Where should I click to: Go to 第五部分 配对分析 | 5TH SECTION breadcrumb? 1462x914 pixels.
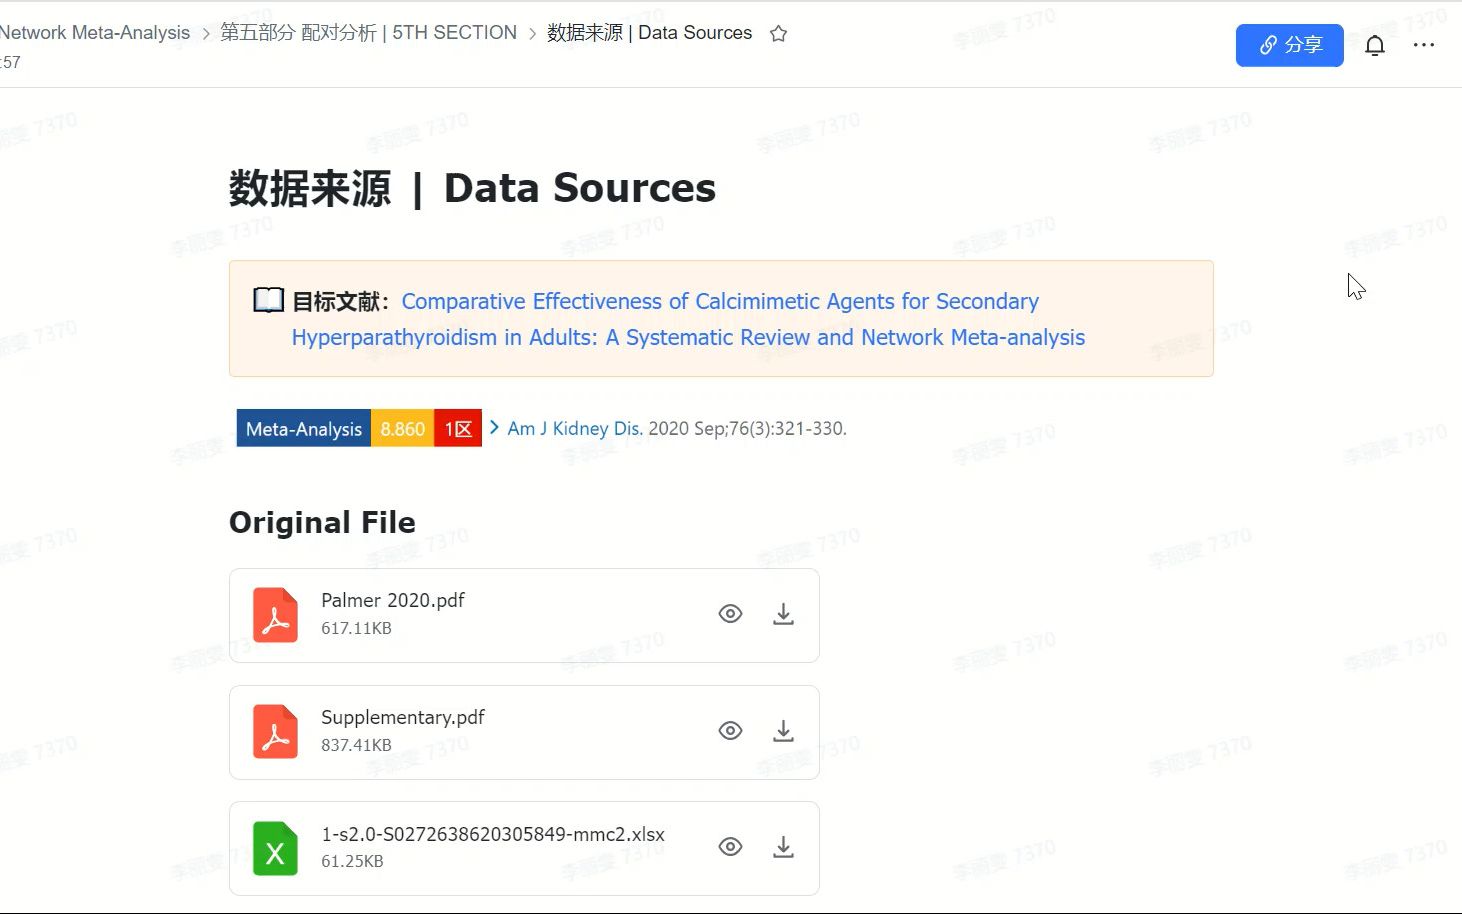(x=368, y=33)
